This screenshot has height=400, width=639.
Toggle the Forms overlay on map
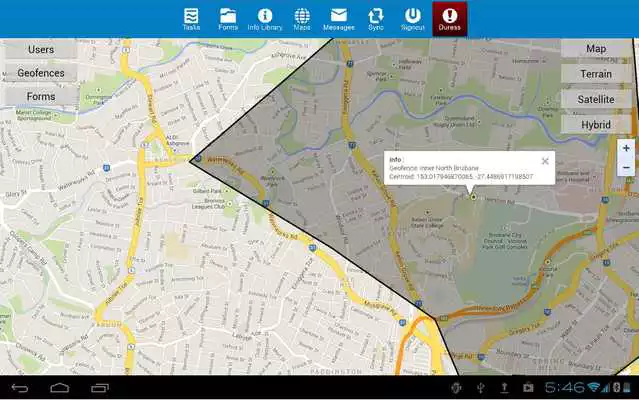[41, 96]
